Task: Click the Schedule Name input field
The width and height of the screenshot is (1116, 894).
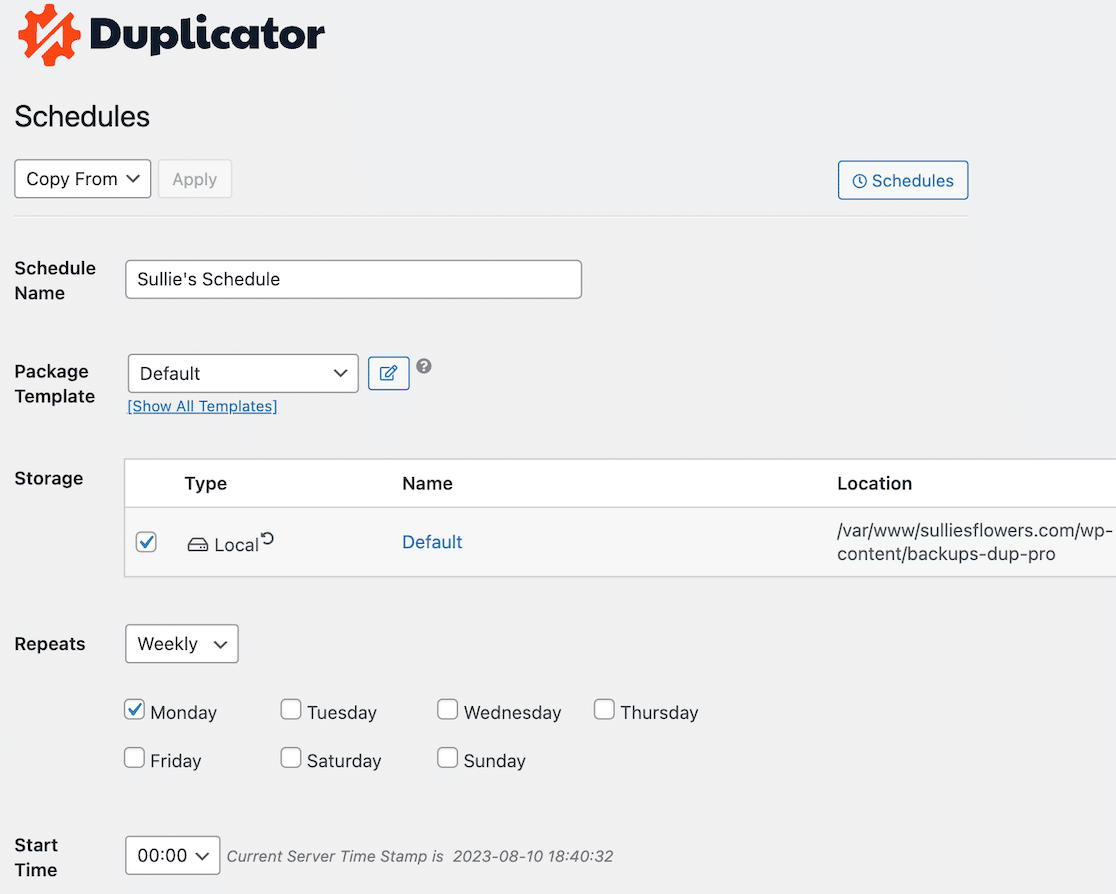Action: (x=353, y=279)
